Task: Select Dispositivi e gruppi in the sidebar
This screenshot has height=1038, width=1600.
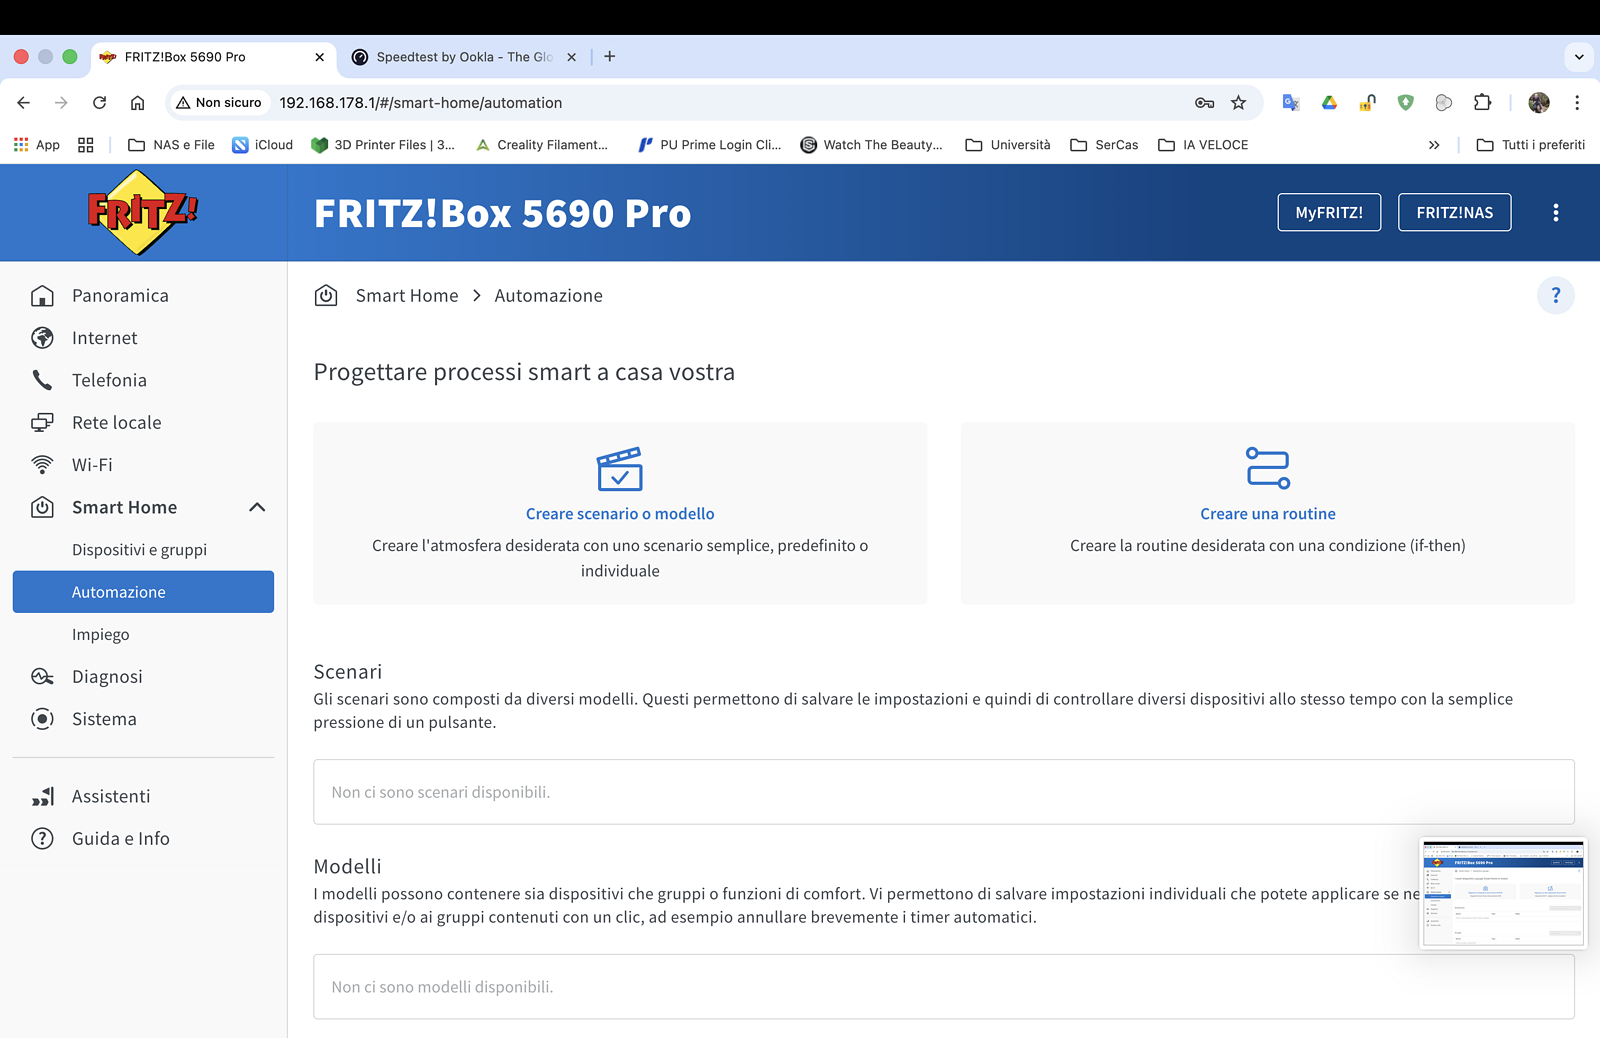Action: click(x=139, y=550)
